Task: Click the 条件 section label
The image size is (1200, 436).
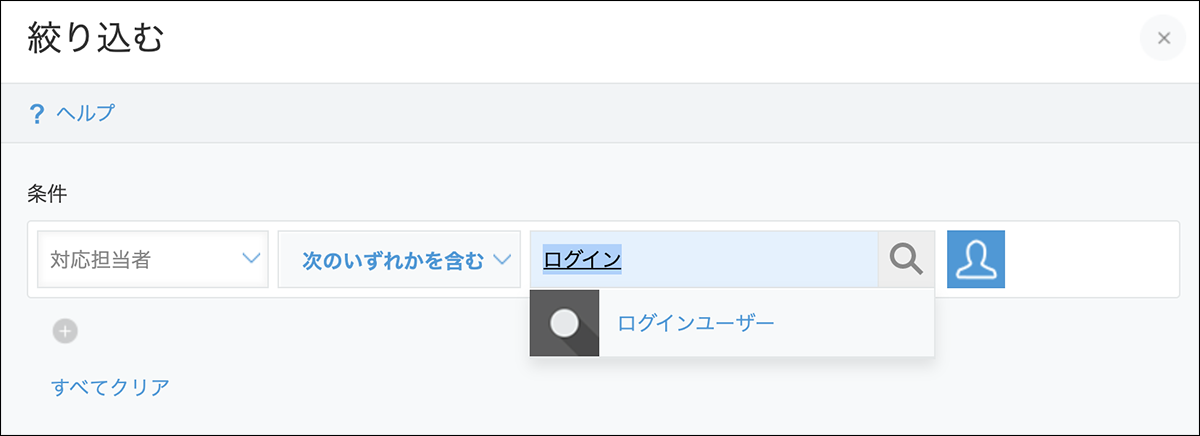Action: click(x=46, y=194)
